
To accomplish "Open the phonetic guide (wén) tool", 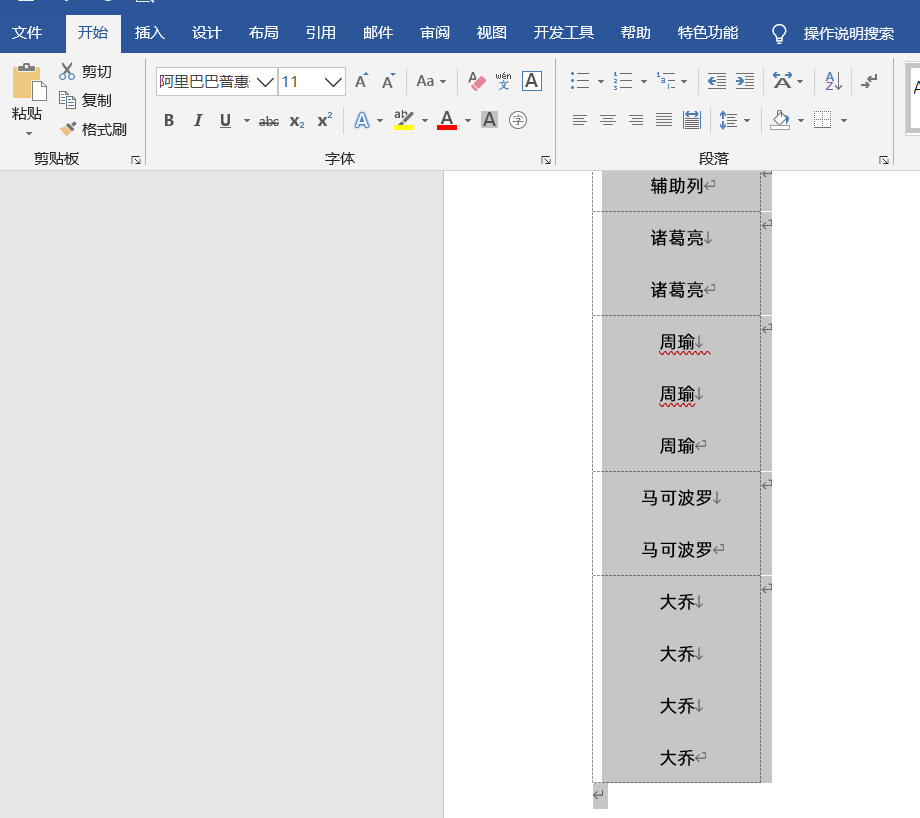I will click(503, 81).
